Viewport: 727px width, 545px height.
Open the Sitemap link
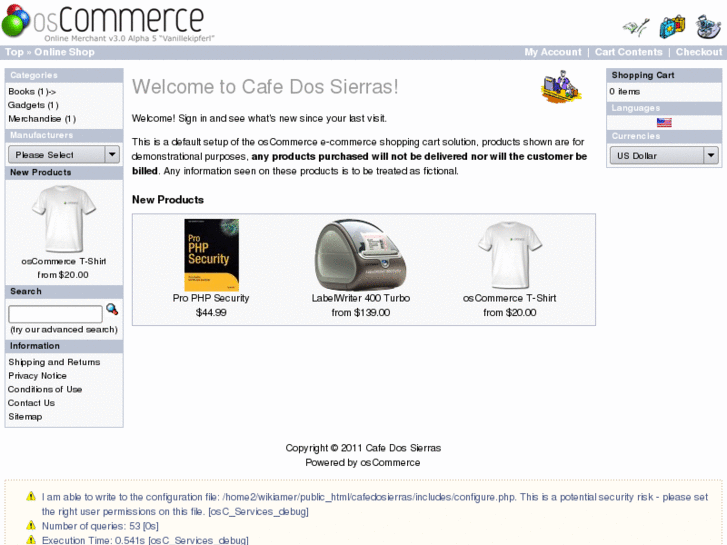point(25,417)
